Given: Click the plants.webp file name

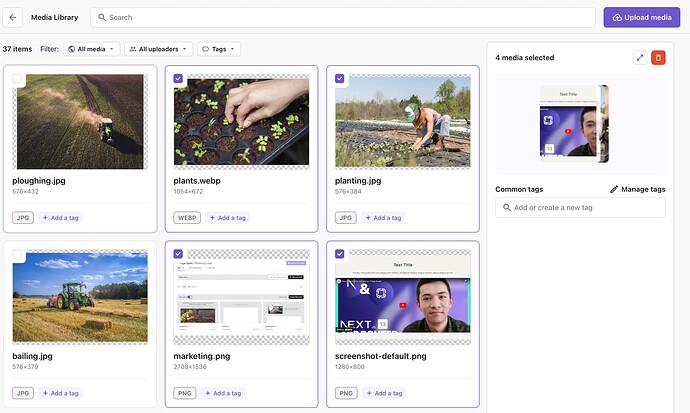Looking at the screenshot, I should (197, 181).
